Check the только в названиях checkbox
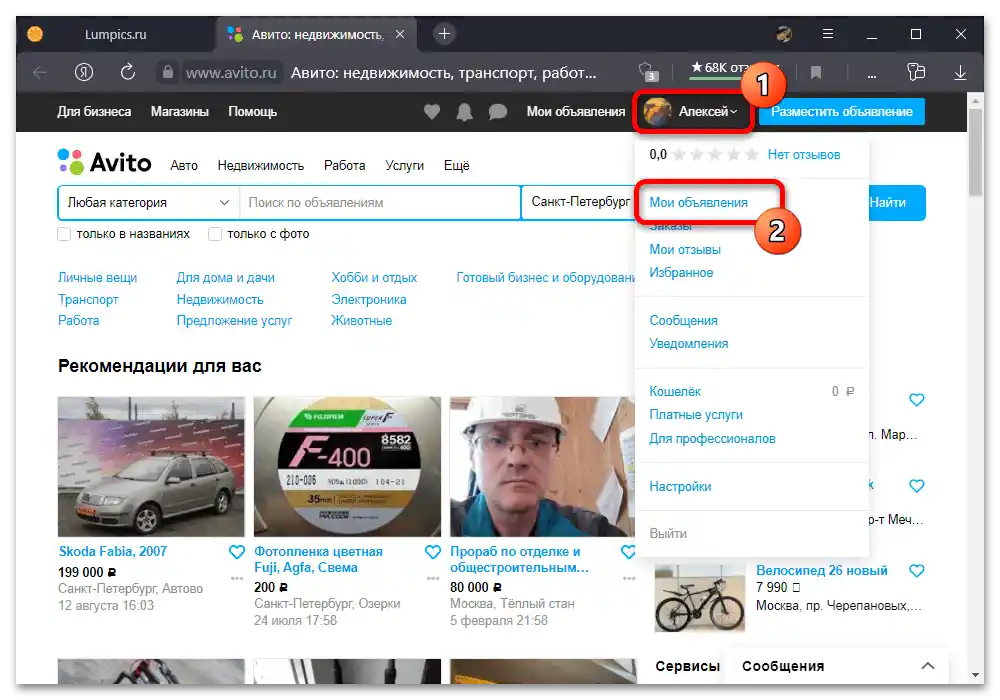Image resolution: width=1000 pixels, height=700 pixels. pos(64,234)
